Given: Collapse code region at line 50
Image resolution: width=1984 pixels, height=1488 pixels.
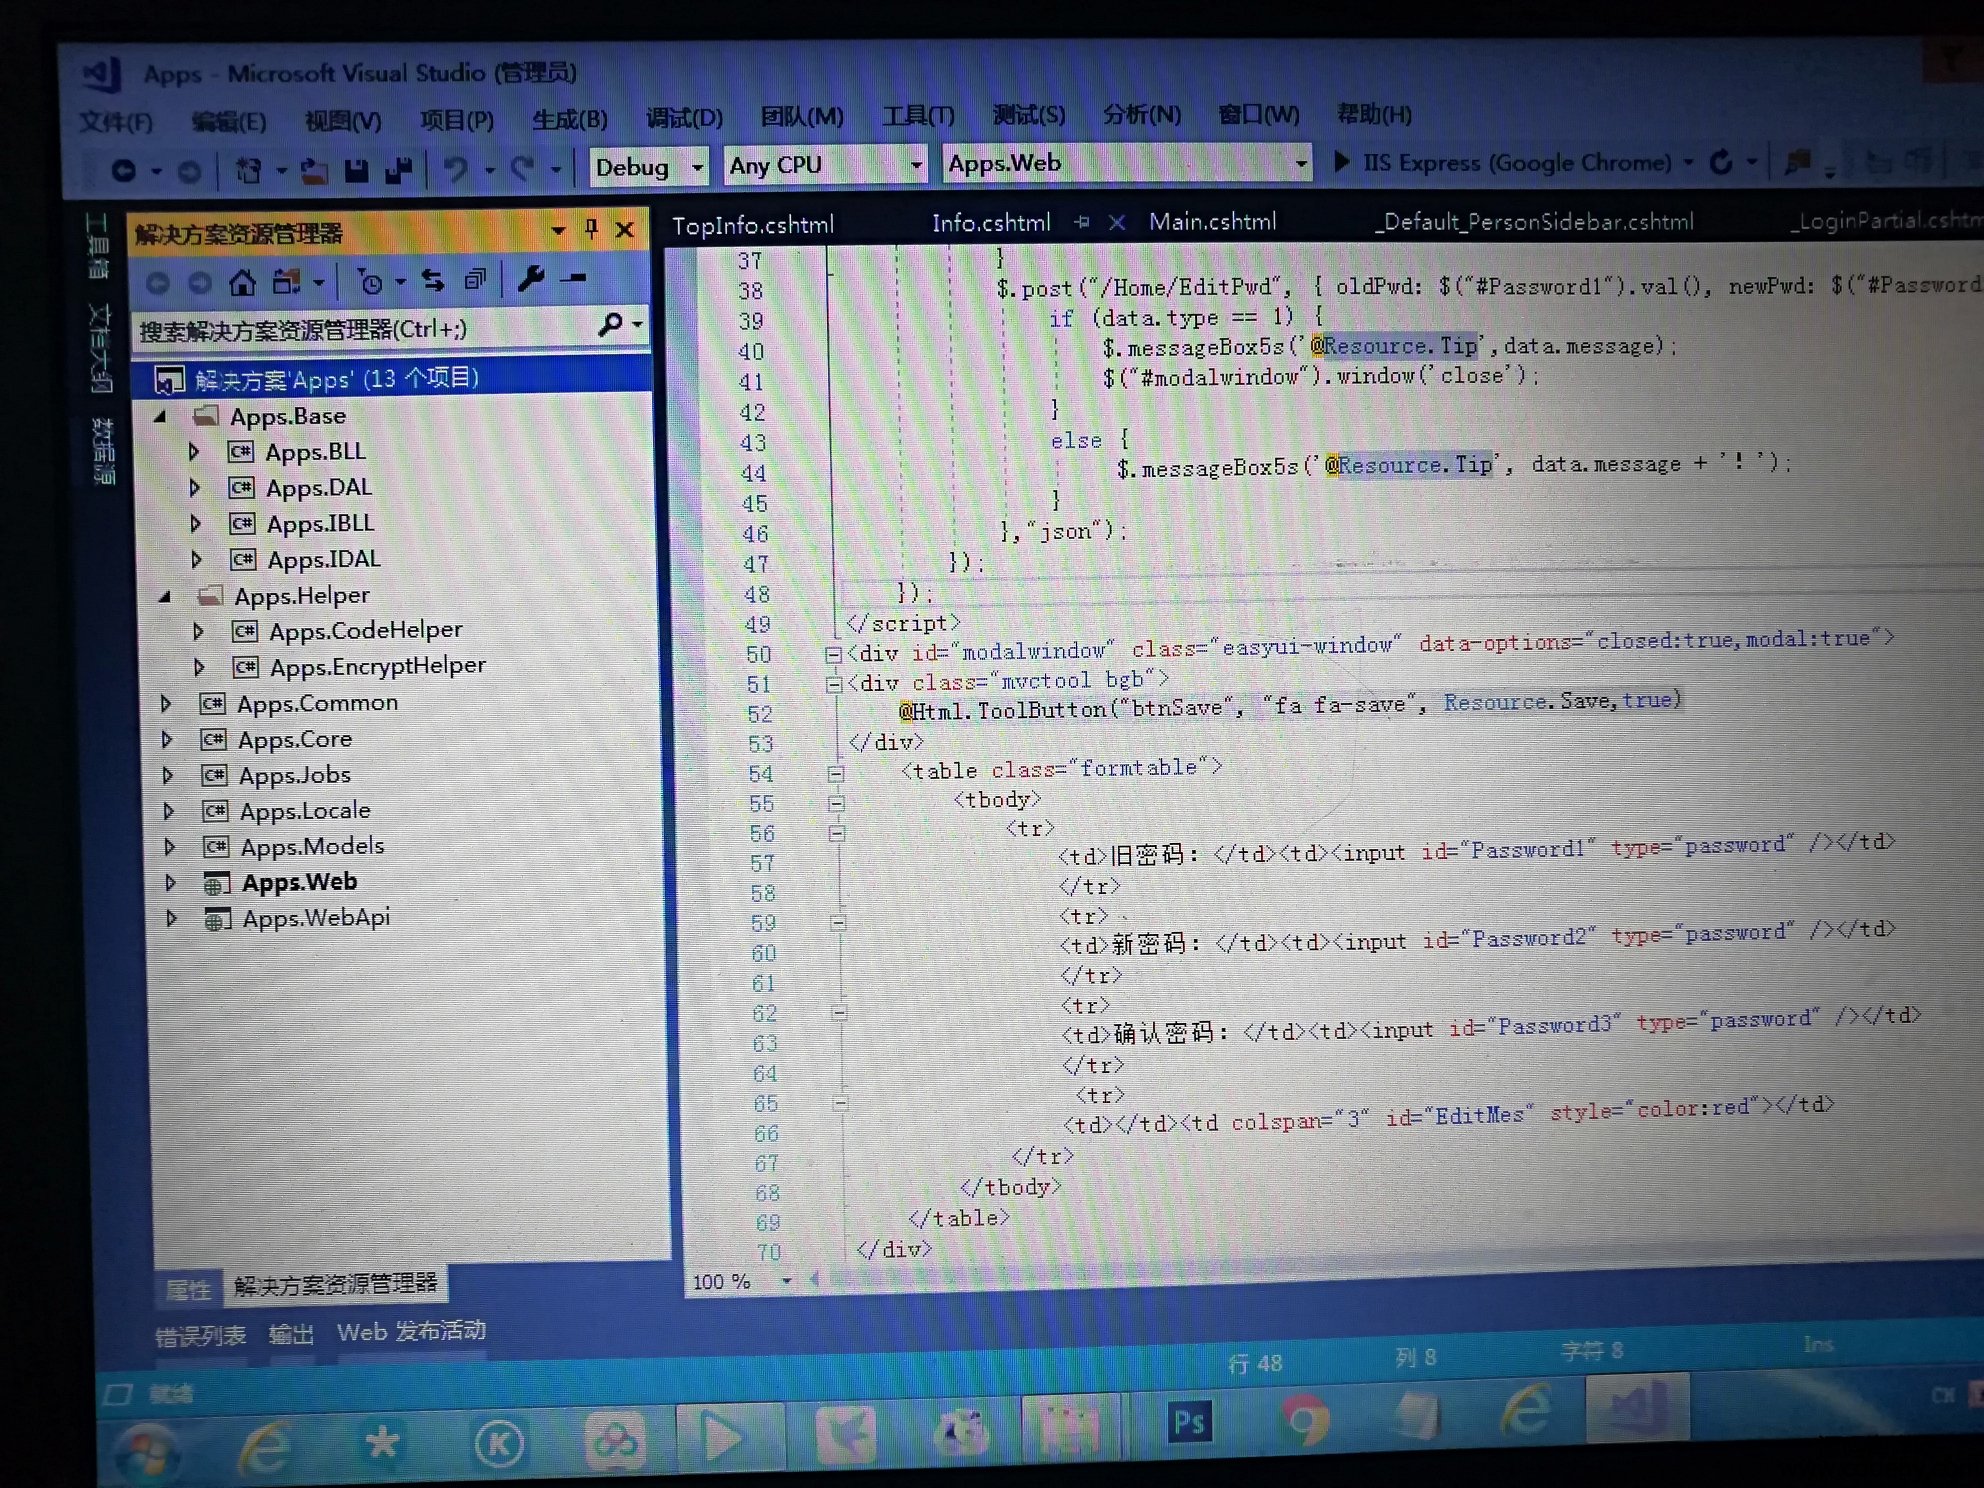Looking at the screenshot, I should 833,655.
